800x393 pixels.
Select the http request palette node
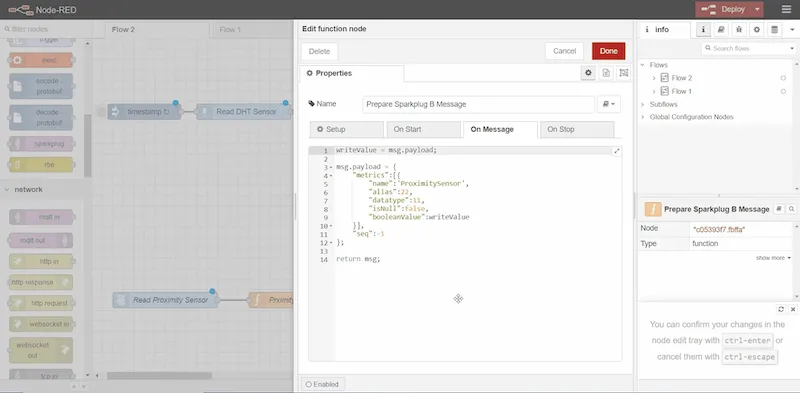(41, 303)
